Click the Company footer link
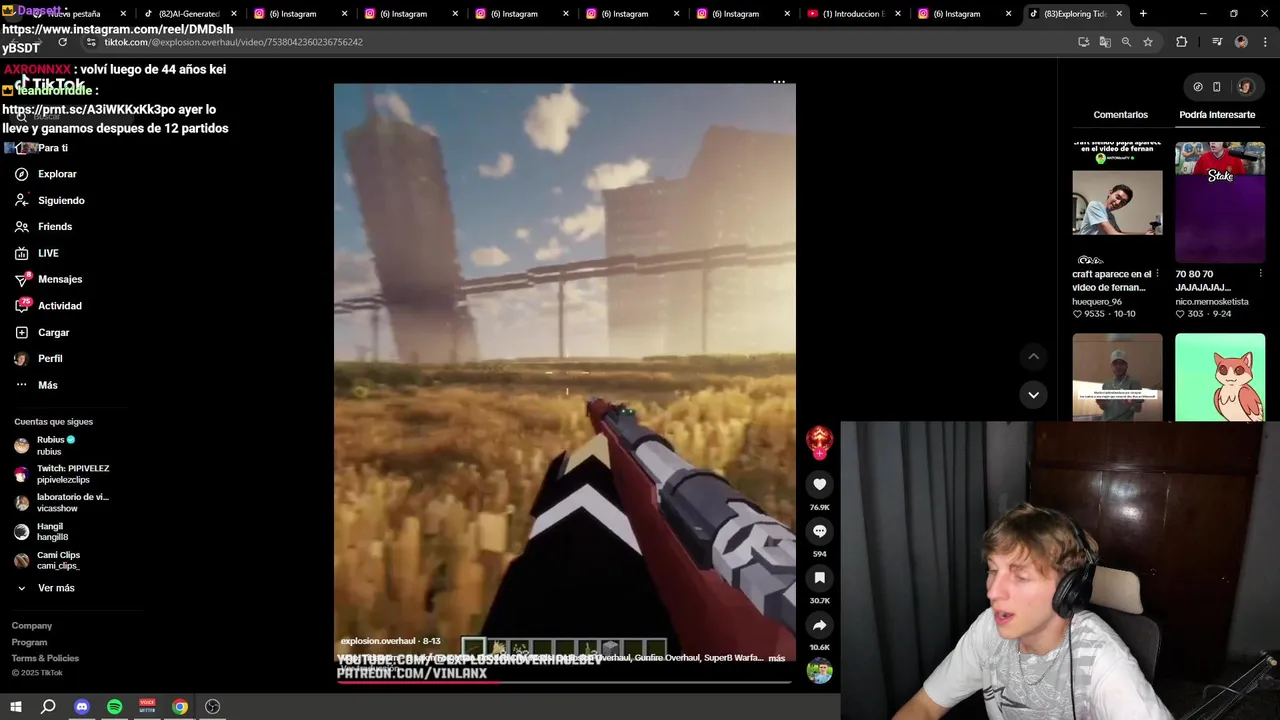 [x=32, y=626]
